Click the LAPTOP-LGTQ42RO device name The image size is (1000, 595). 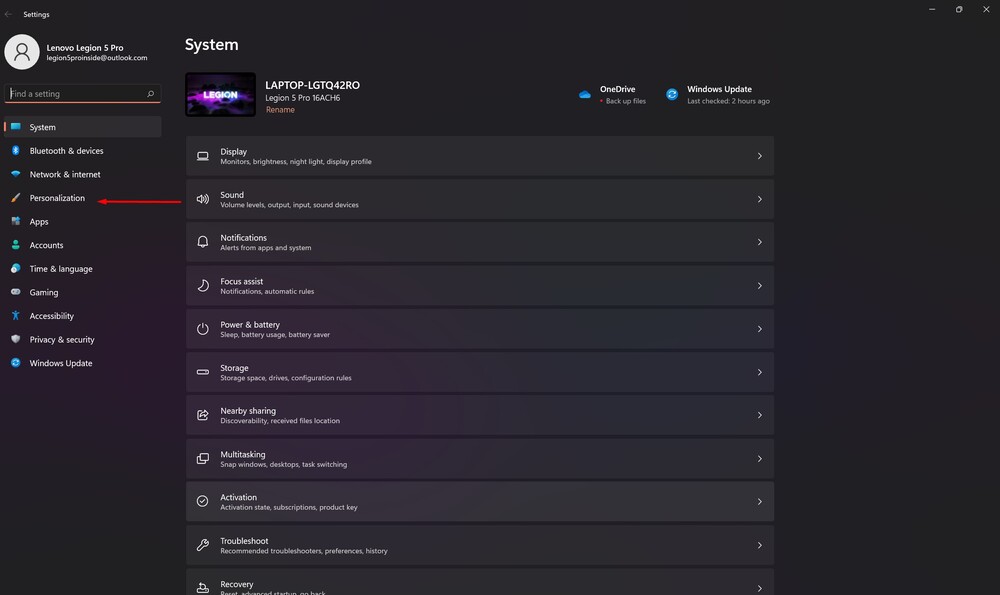click(312, 85)
